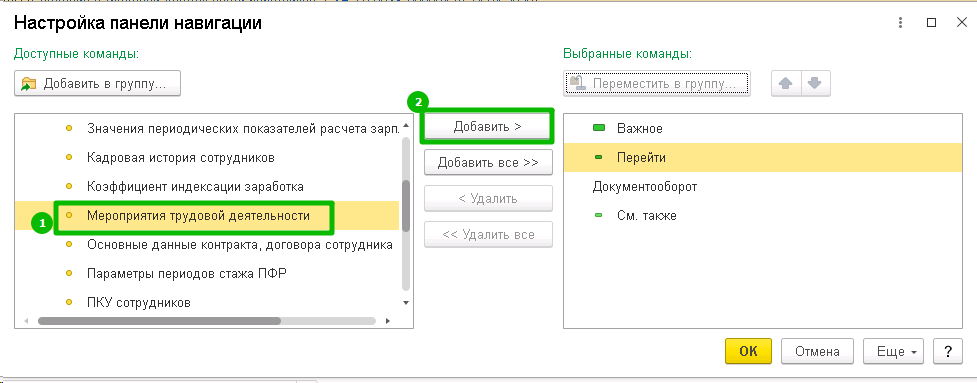
Task: Open help with the ? button
Action: point(948,351)
